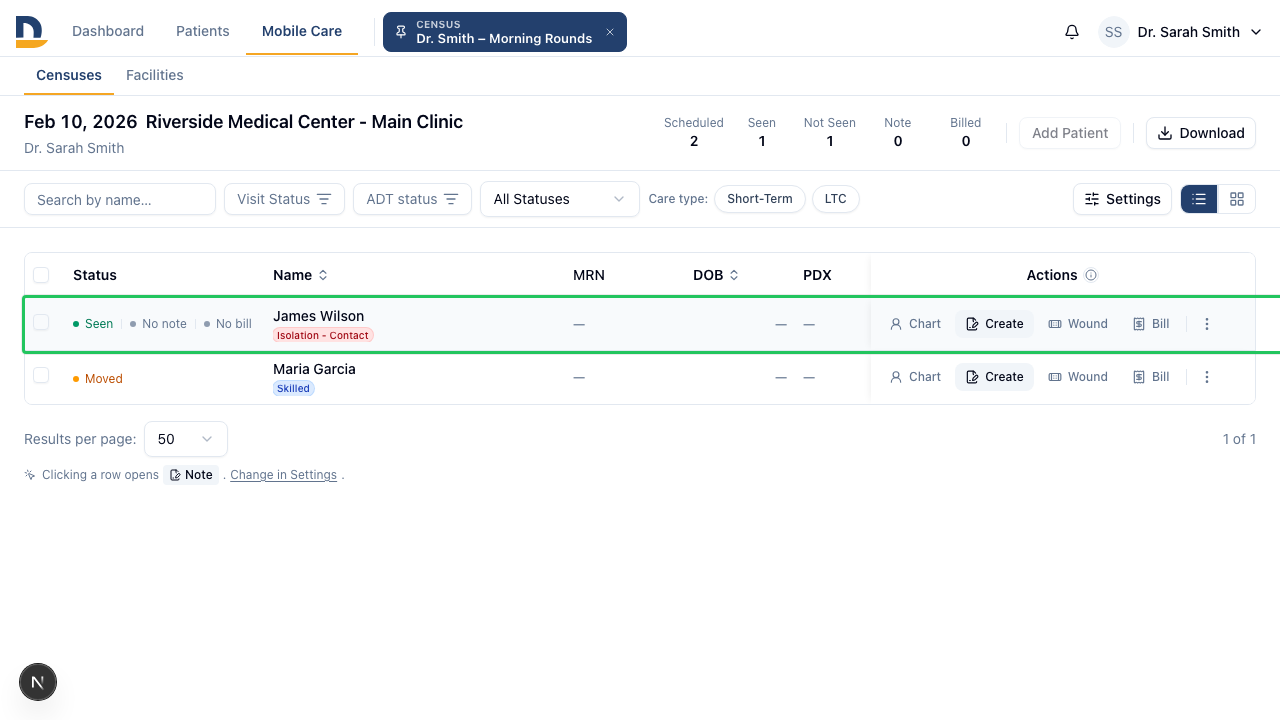This screenshot has width=1280, height=720.
Task: Open the notifications bell
Action: [1072, 32]
